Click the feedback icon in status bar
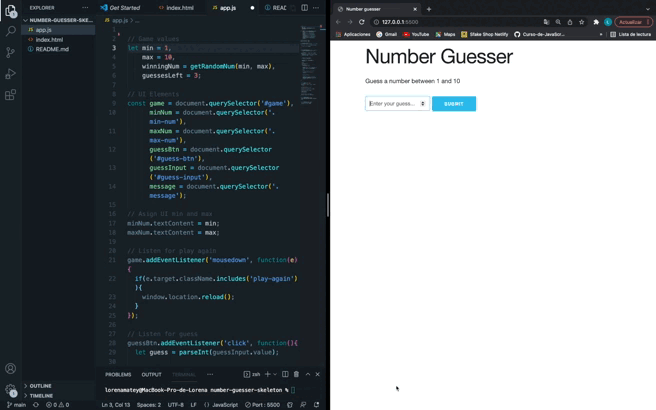The height and width of the screenshot is (410, 656). coord(303,405)
